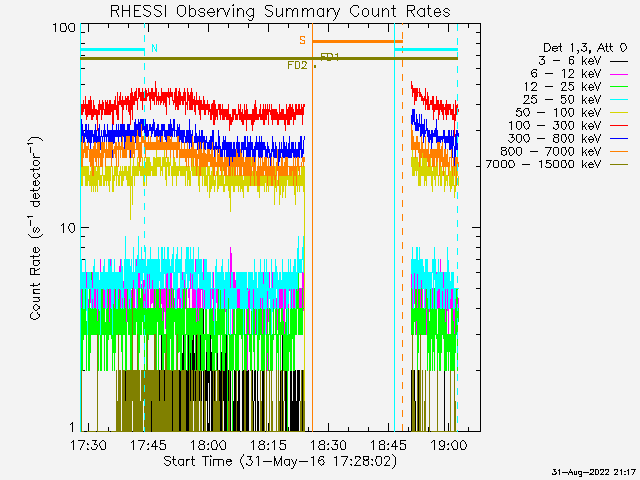The width and height of the screenshot is (640, 480).
Task: Click the orange 'S' marker label
Action: (x=302, y=40)
